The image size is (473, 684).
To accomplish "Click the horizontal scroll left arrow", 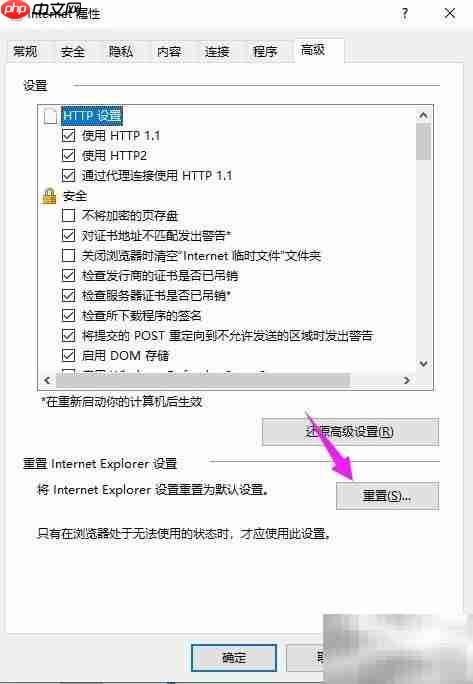I will click(x=47, y=380).
